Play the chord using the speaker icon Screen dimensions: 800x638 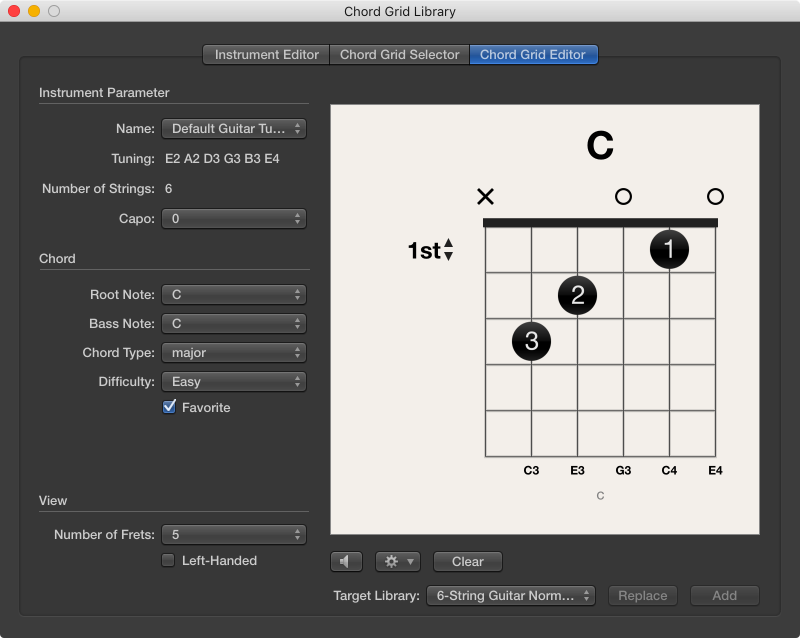(x=346, y=561)
